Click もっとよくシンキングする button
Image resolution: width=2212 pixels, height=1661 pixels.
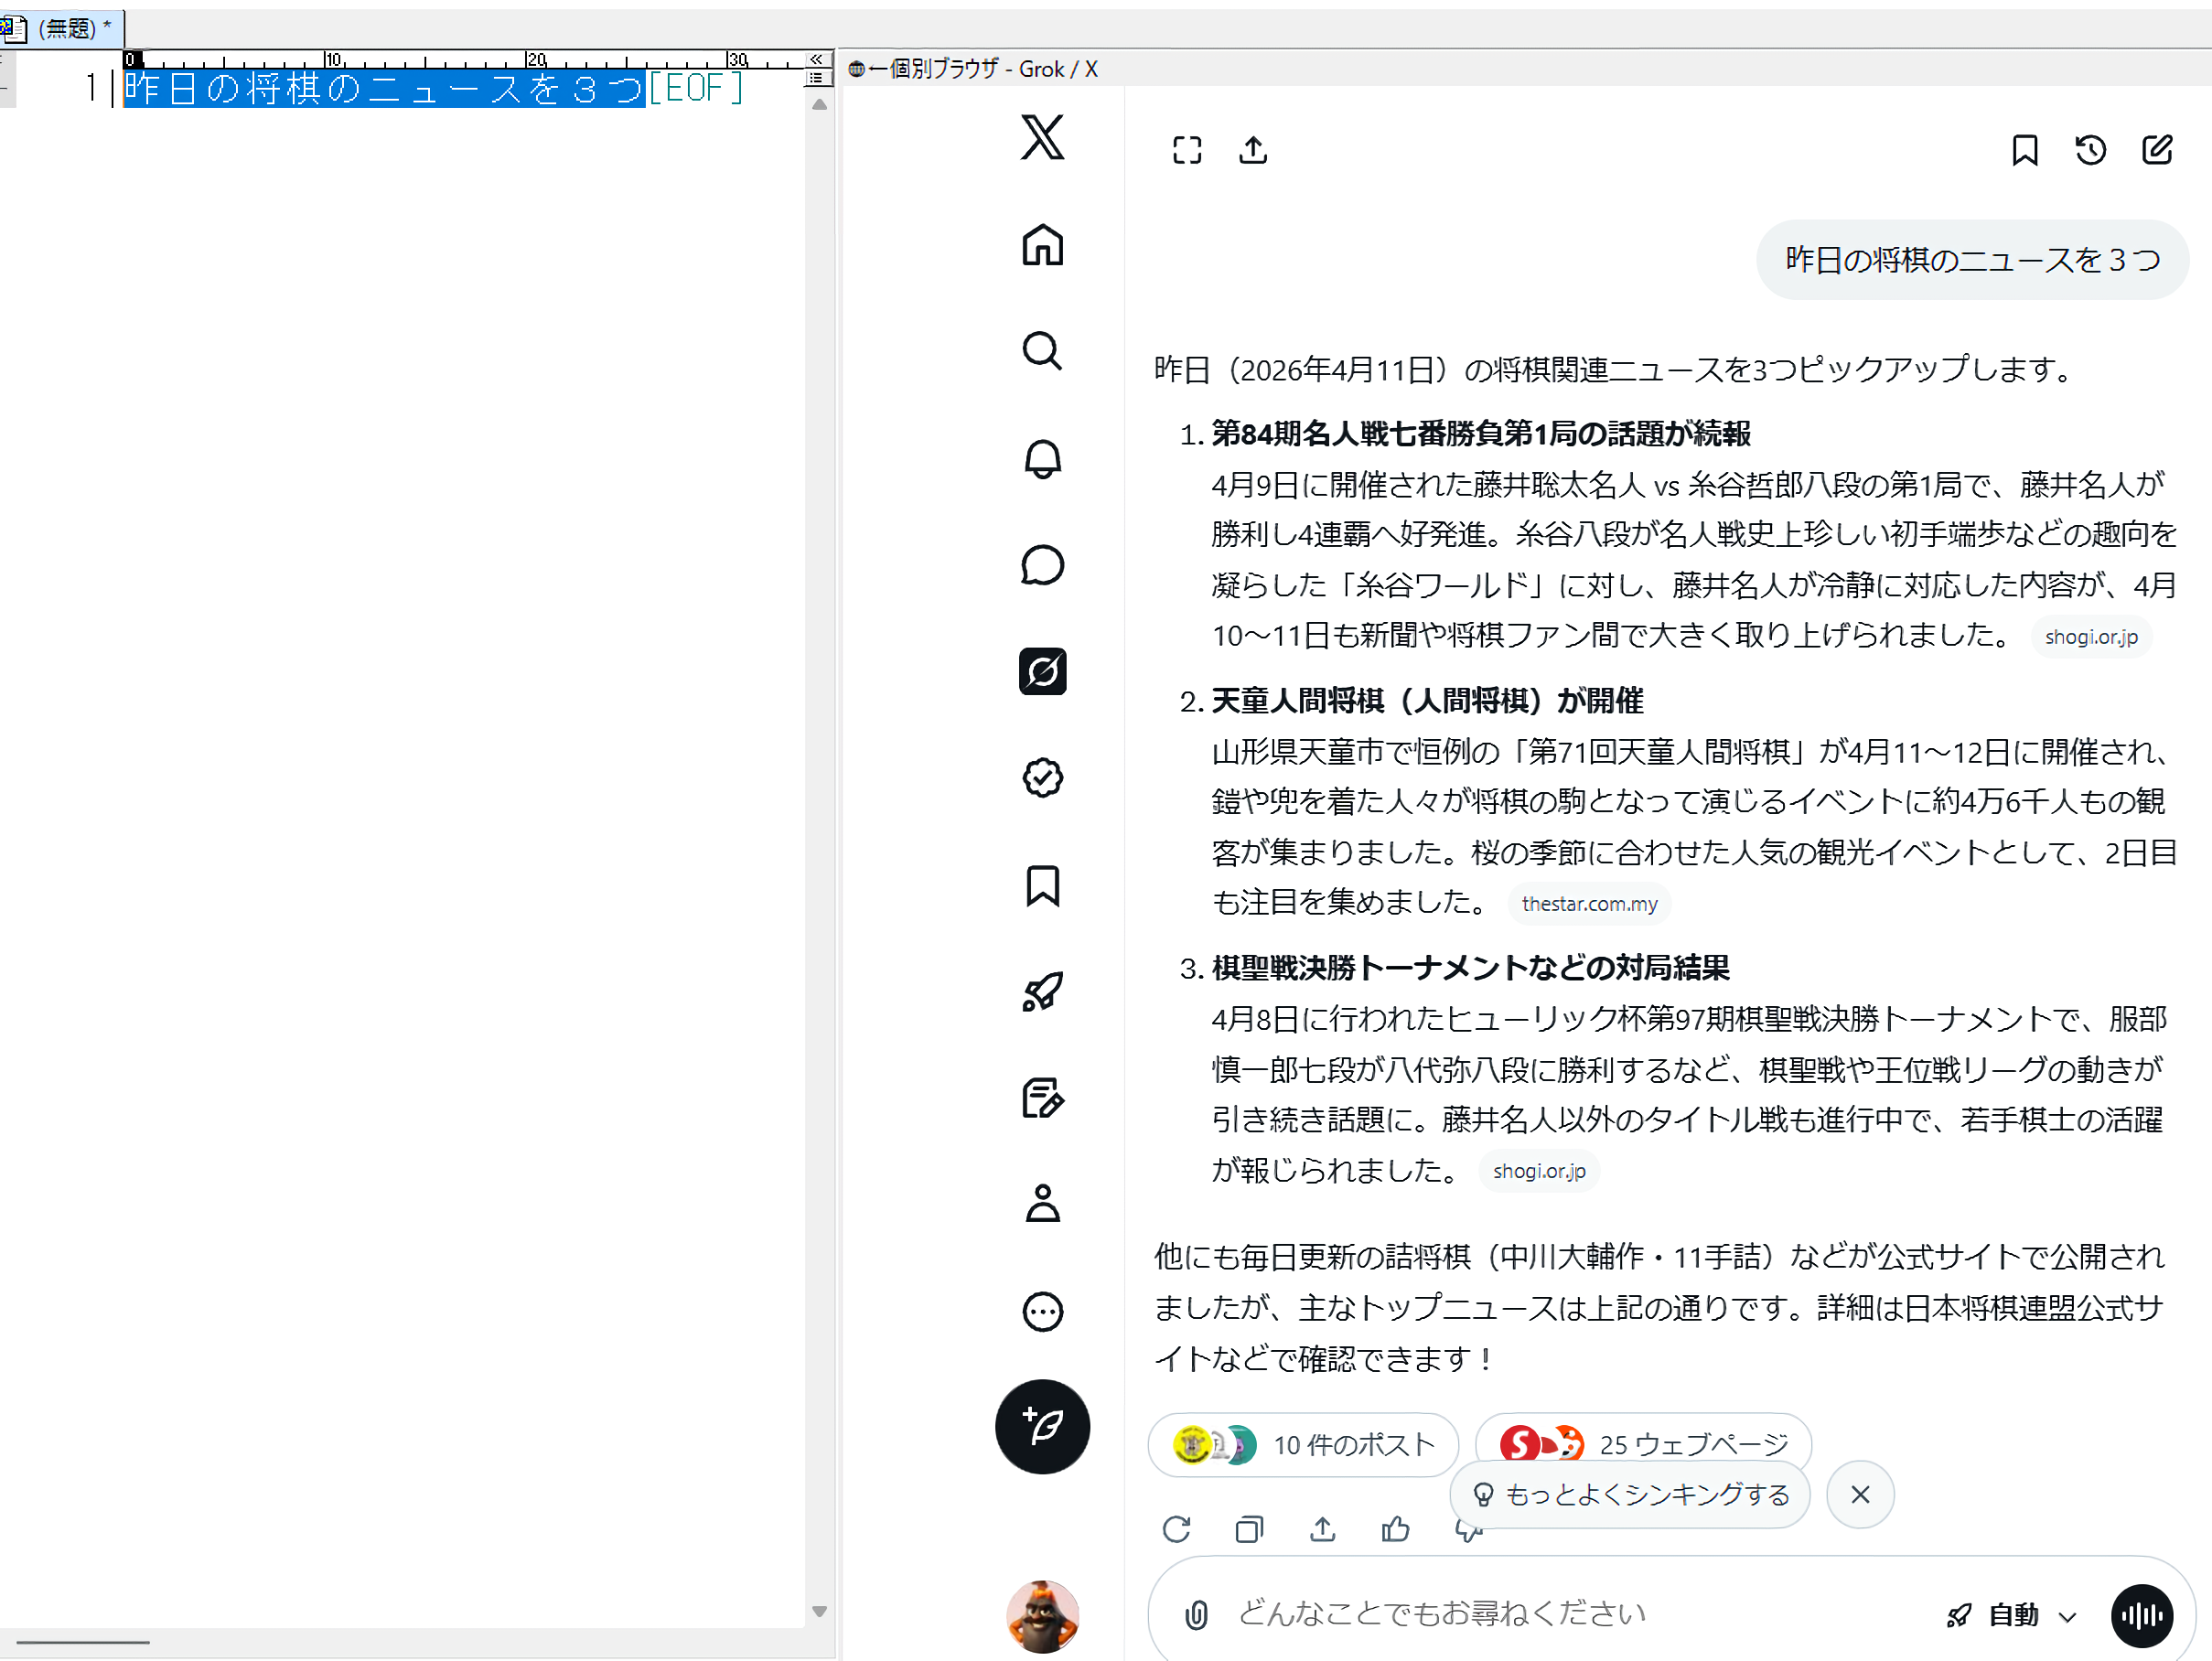pos(1630,1495)
